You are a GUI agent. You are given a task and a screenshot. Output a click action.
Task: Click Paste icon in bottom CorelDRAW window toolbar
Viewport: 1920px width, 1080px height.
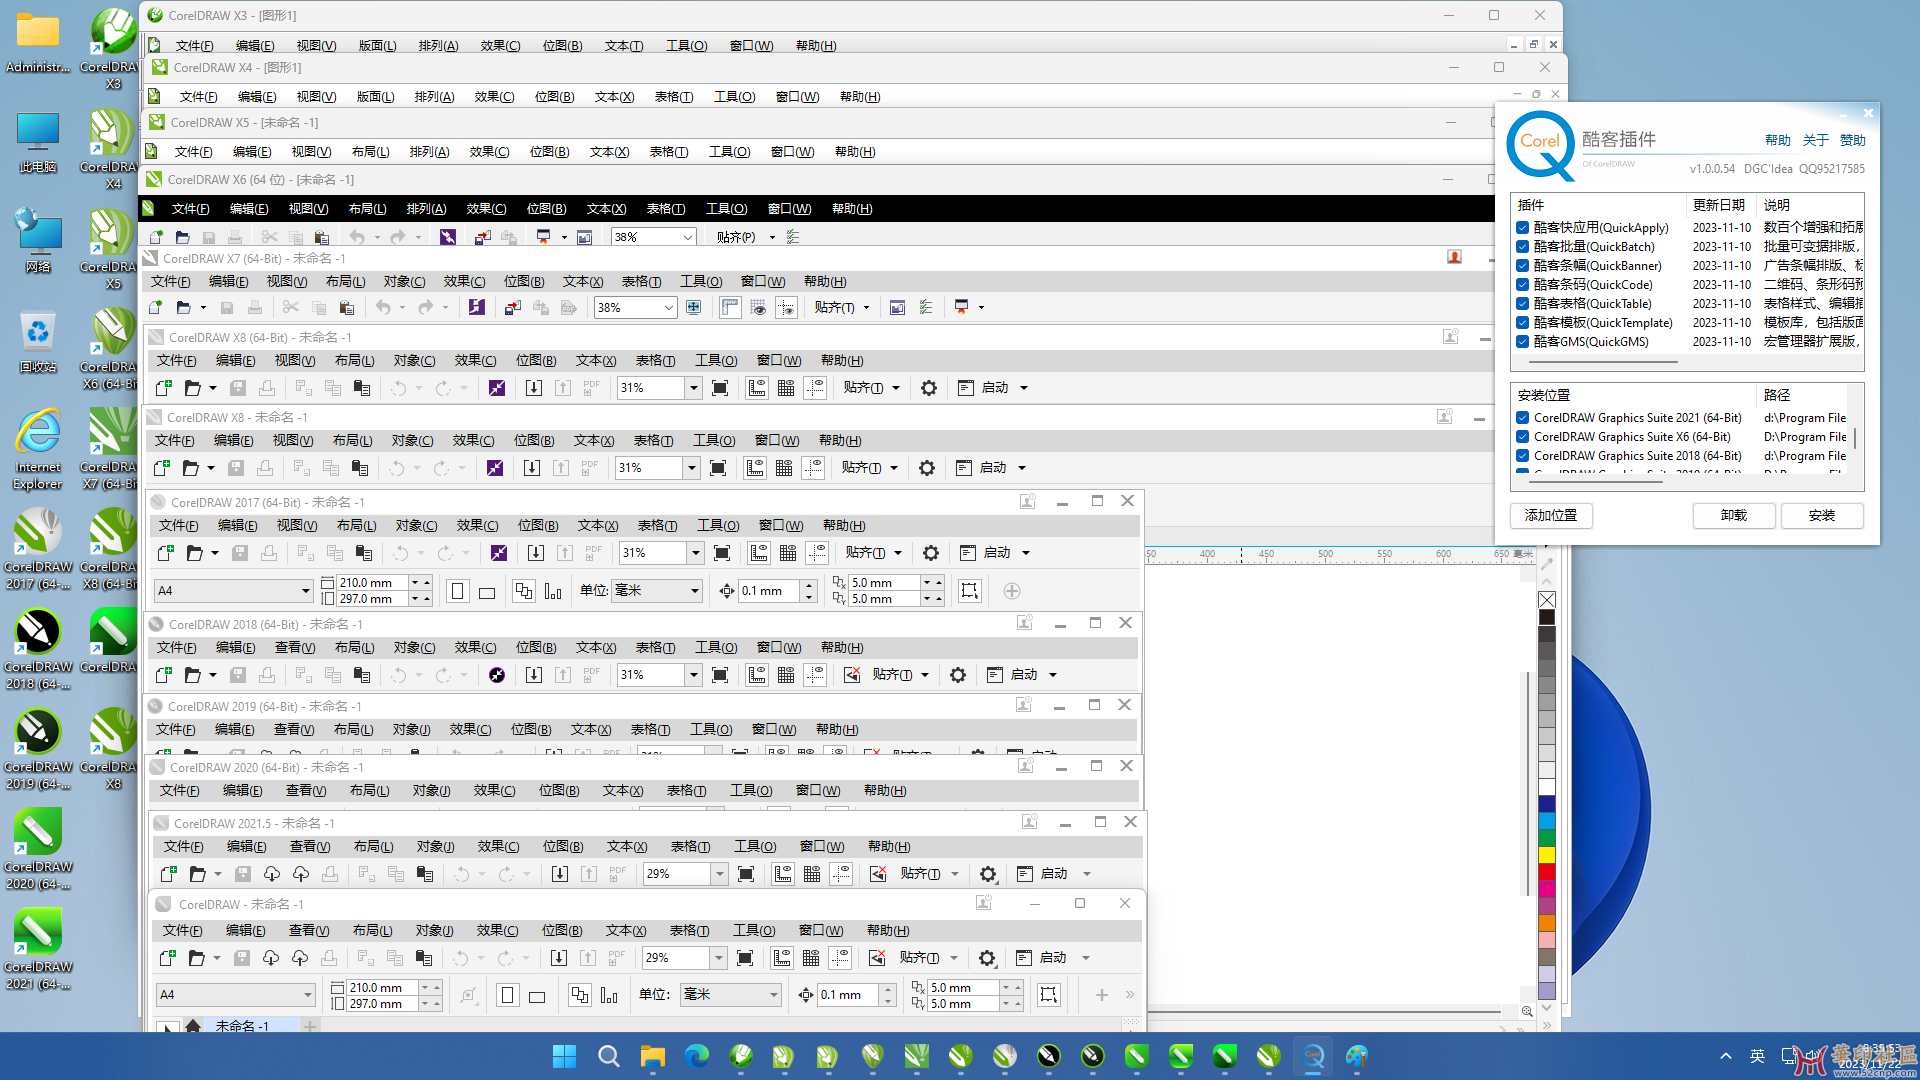click(x=424, y=958)
